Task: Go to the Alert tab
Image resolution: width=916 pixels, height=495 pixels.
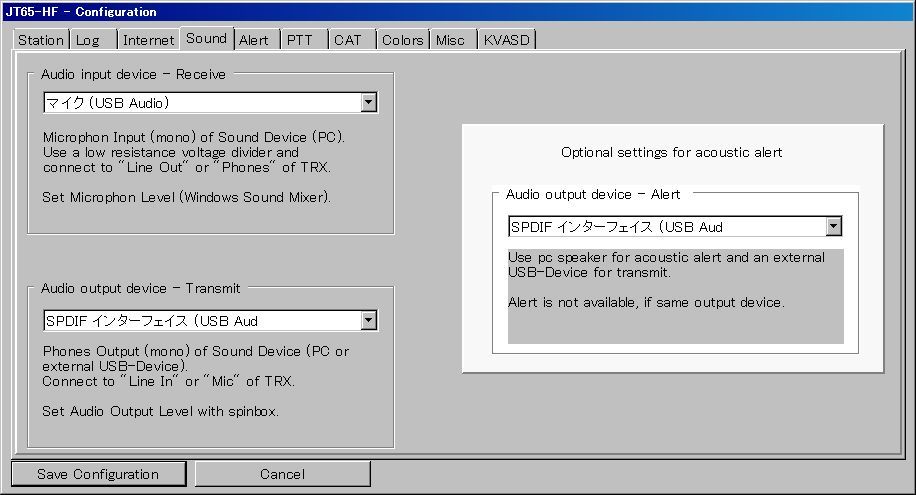Action: pos(256,40)
